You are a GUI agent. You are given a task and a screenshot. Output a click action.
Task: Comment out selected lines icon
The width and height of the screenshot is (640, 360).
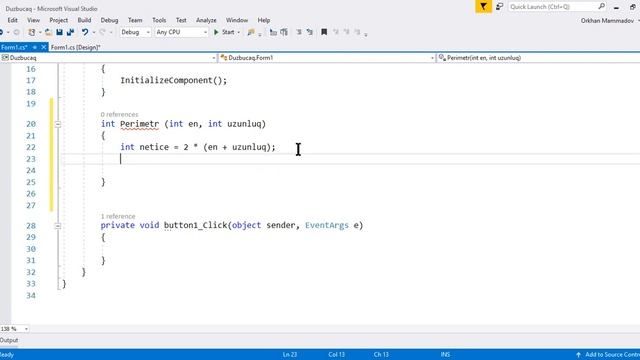(299, 32)
